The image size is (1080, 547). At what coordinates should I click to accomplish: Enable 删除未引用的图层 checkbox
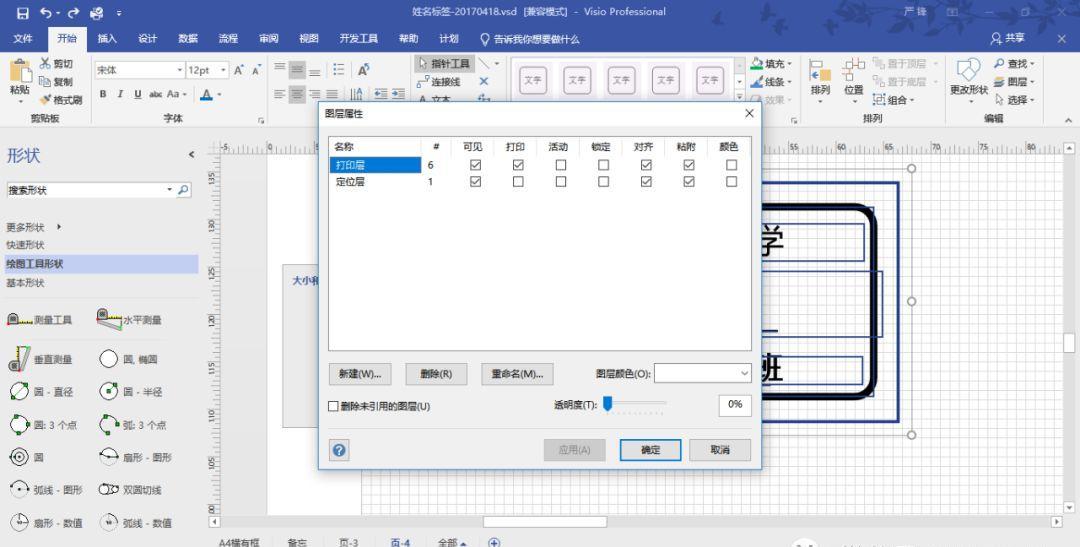(334, 406)
